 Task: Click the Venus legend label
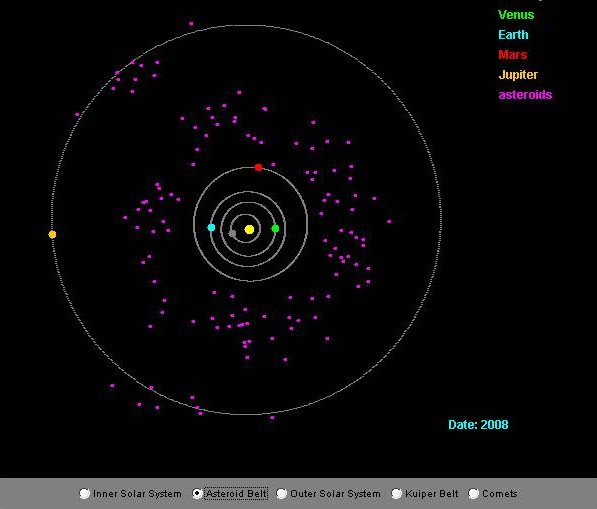(516, 15)
